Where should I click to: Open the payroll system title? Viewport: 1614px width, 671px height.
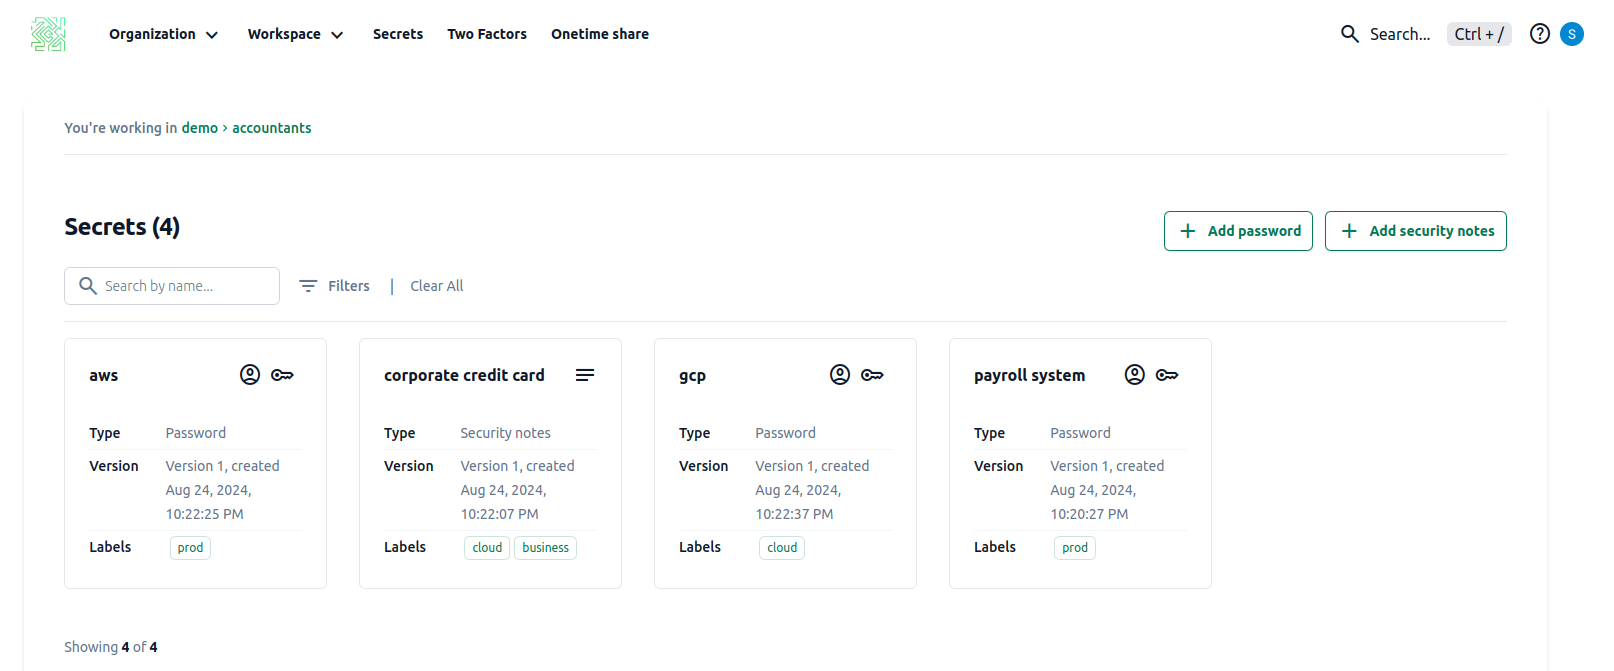tap(1029, 376)
